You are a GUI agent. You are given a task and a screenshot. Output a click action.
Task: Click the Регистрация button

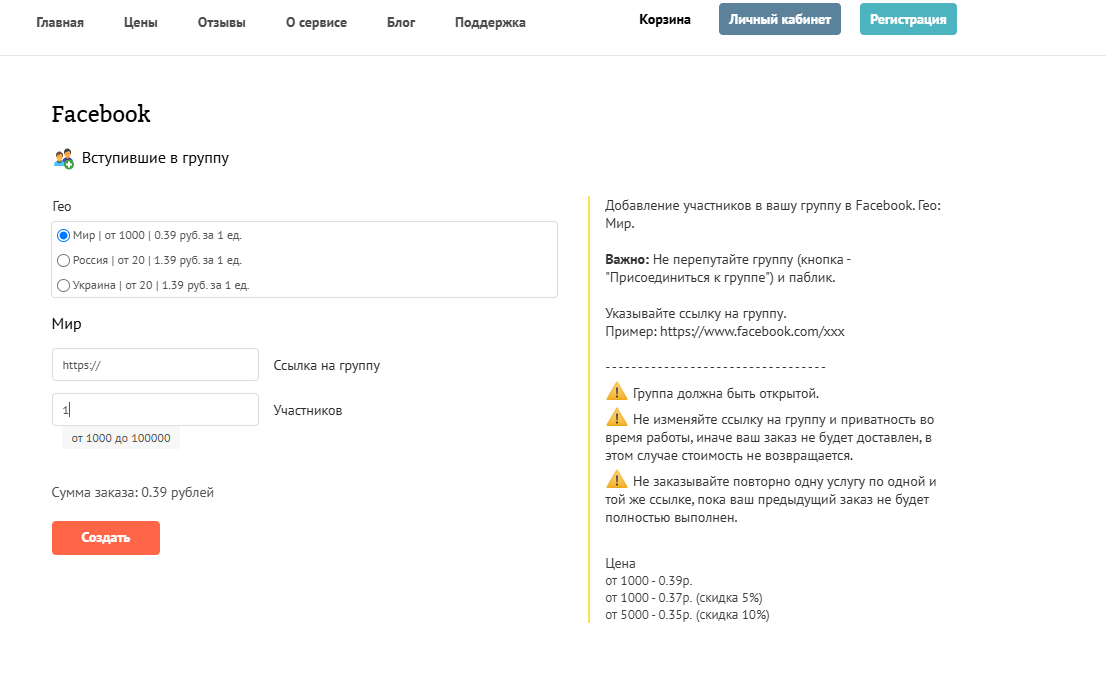(908, 19)
